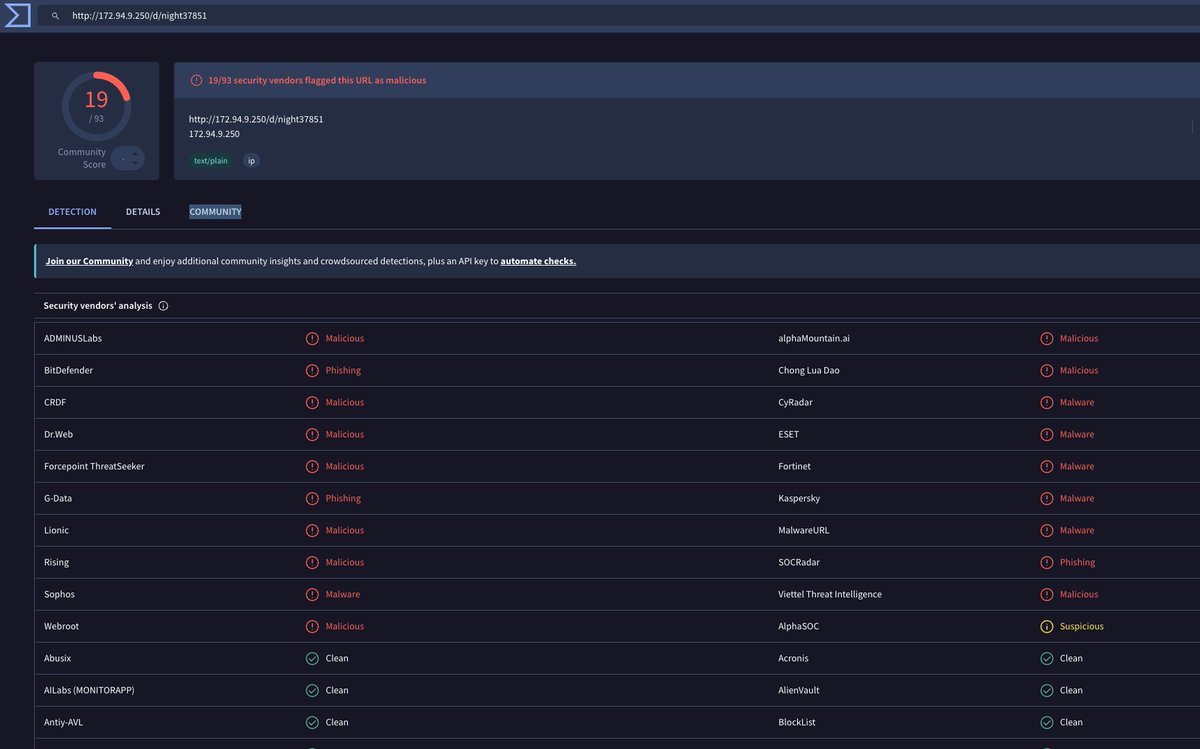The width and height of the screenshot is (1200, 749).
Task: Click Fortinet malware warning icon
Action: (1046, 466)
